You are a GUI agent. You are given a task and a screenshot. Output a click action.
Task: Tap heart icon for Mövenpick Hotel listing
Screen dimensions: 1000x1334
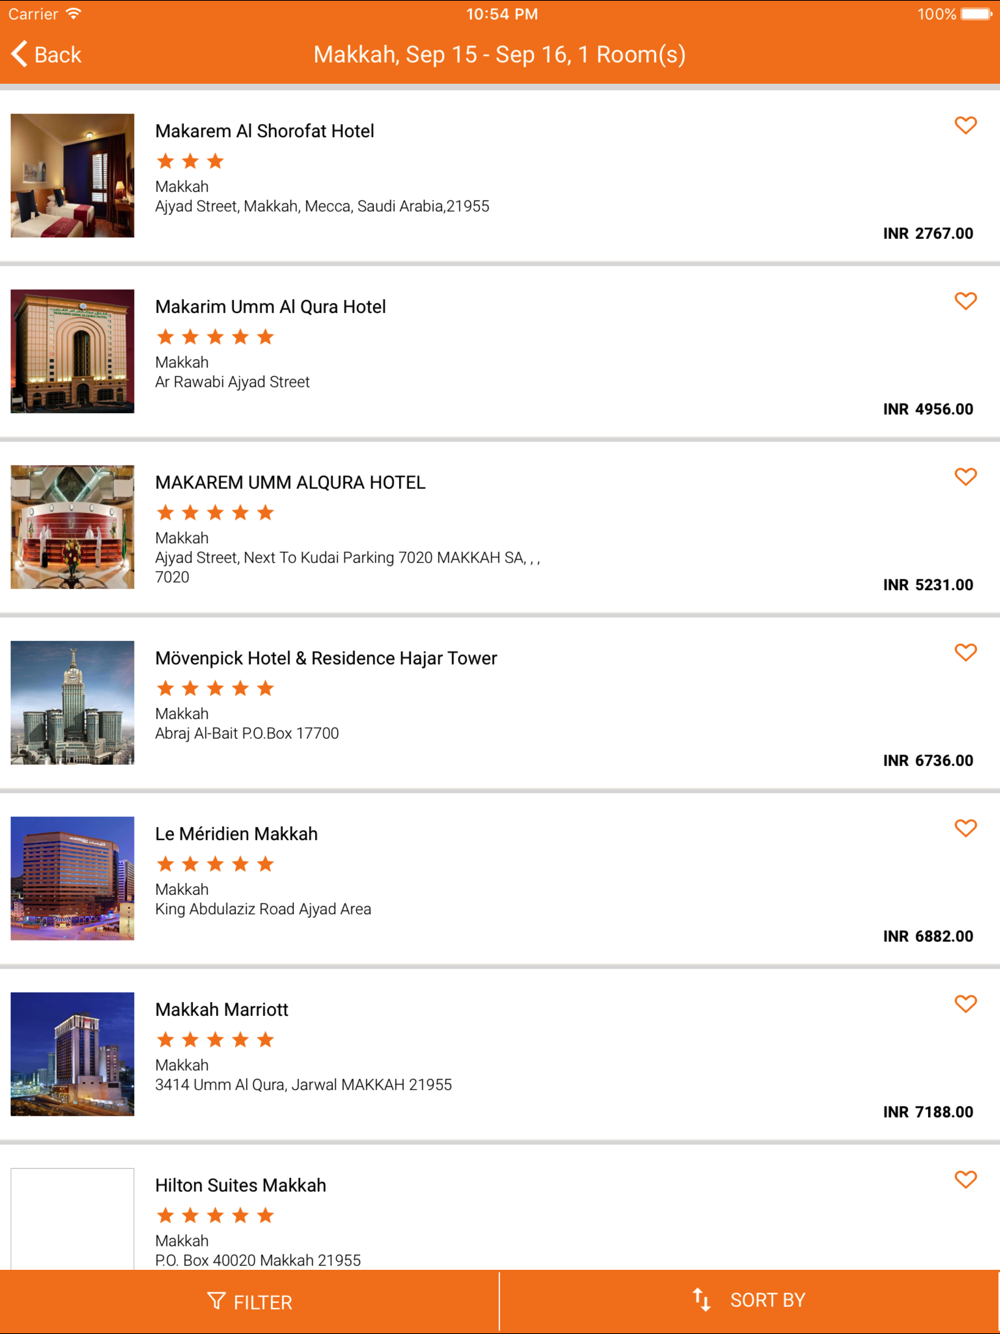[965, 653]
